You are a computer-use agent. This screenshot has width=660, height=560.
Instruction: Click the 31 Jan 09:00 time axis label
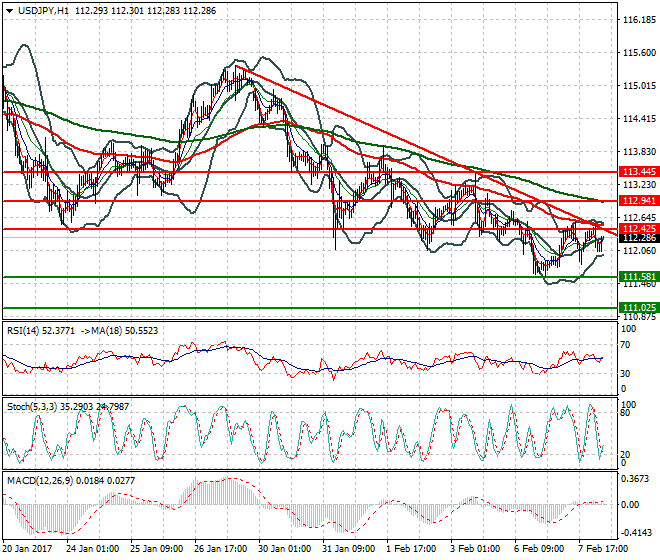(x=349, y=549)
